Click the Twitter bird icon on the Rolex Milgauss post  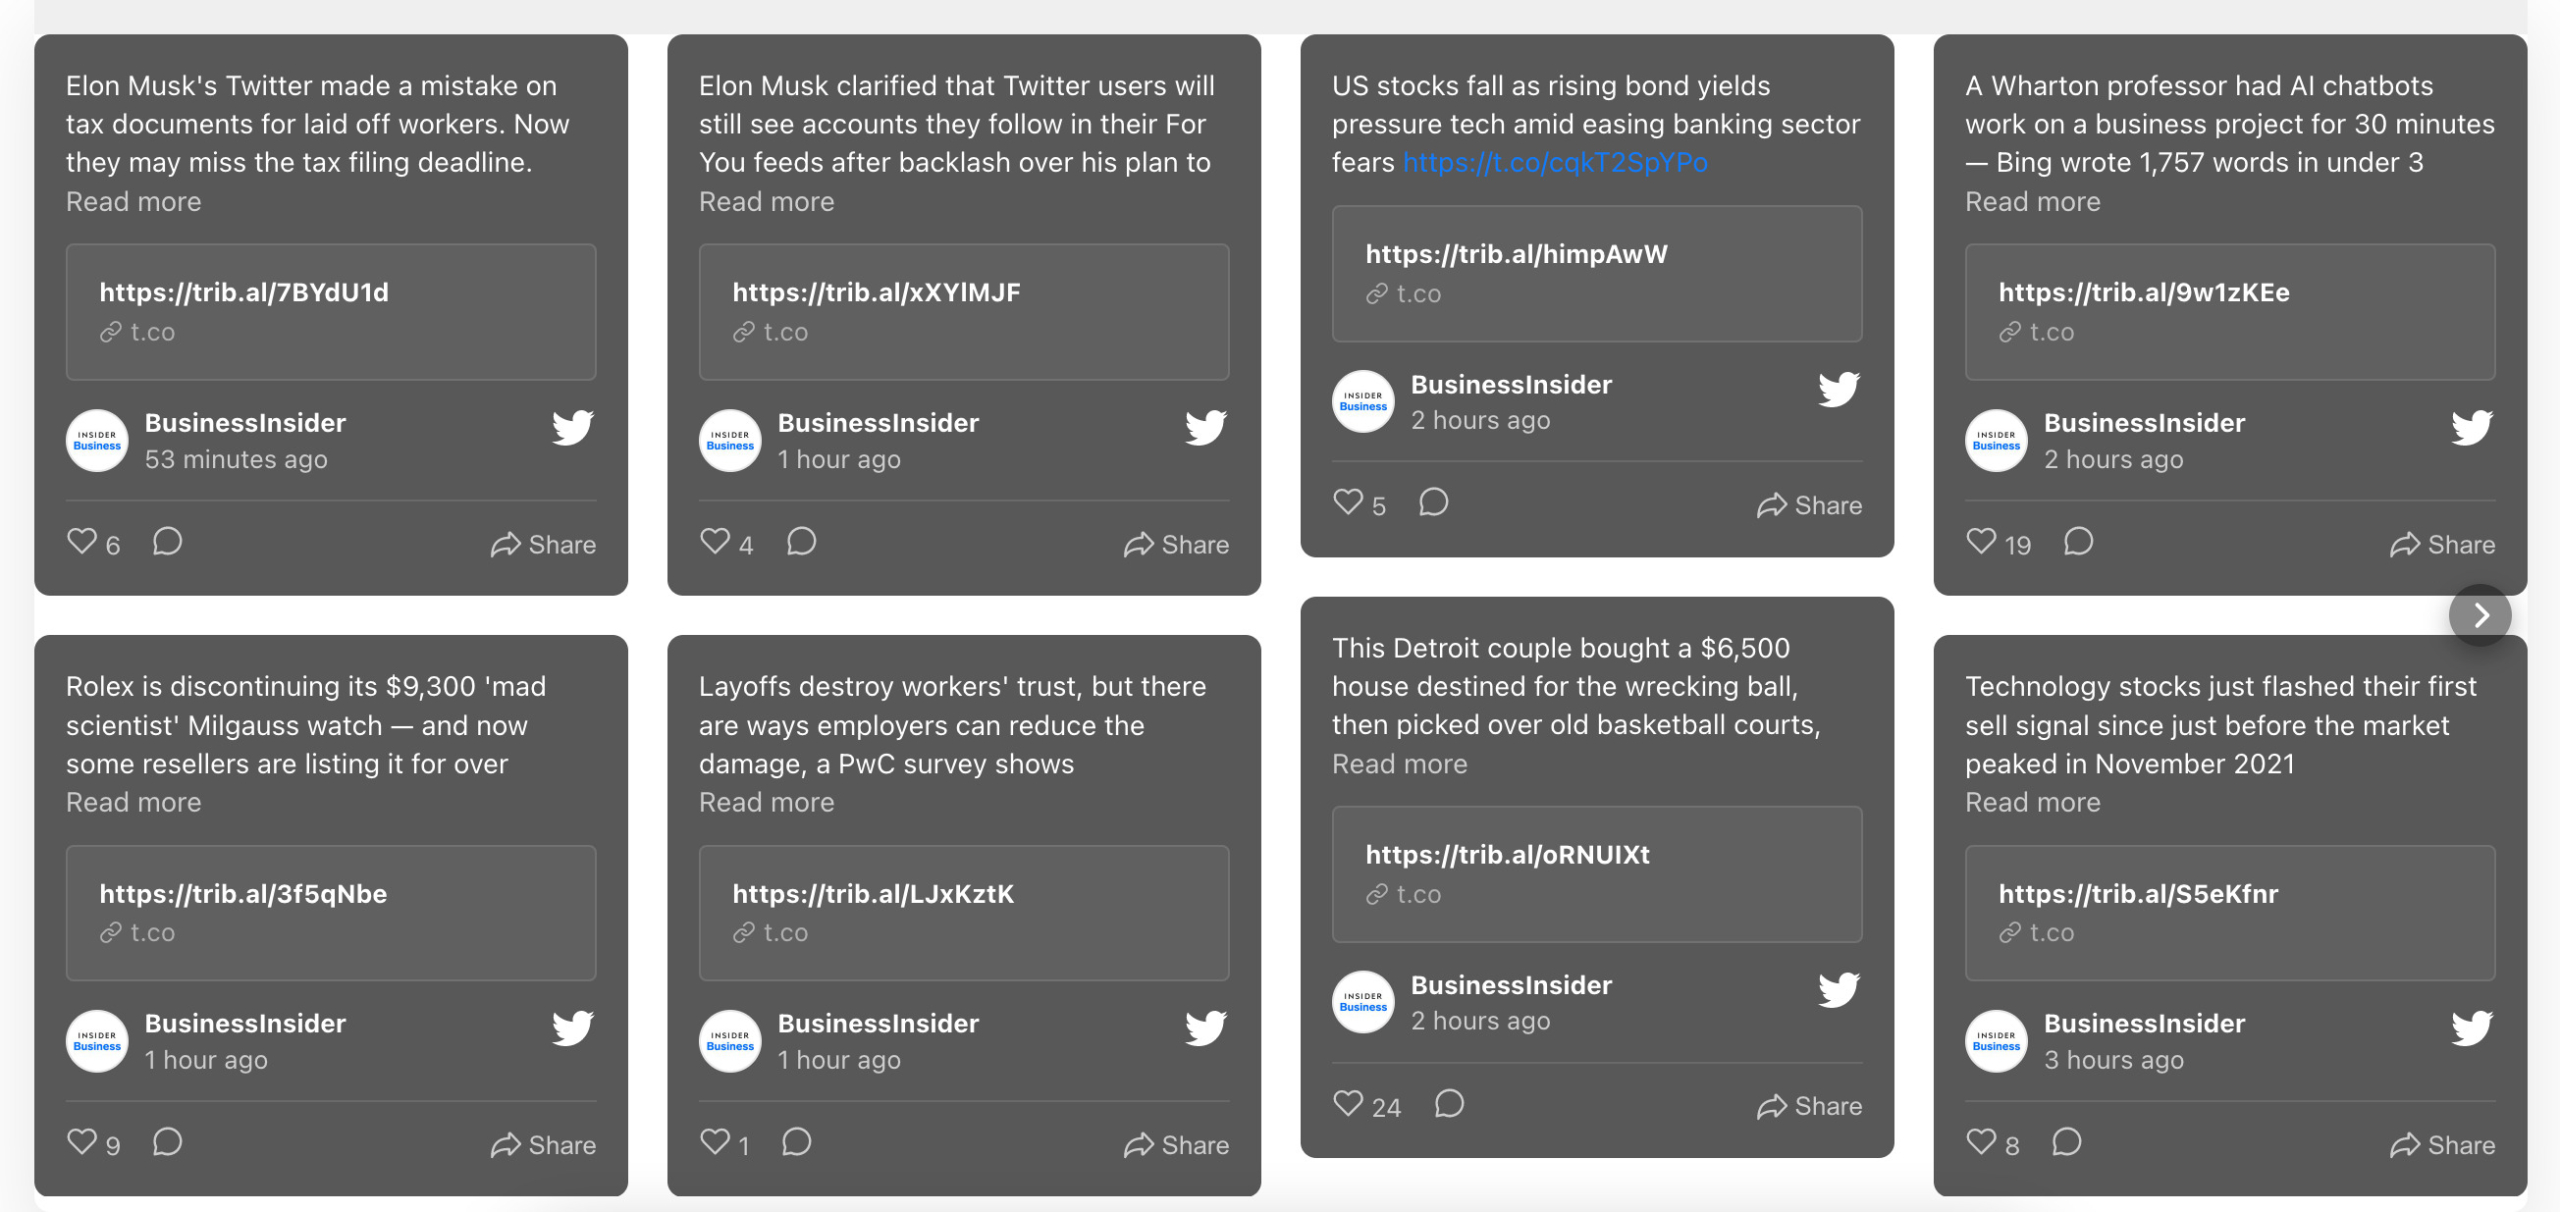click(x=573, y=1027)
